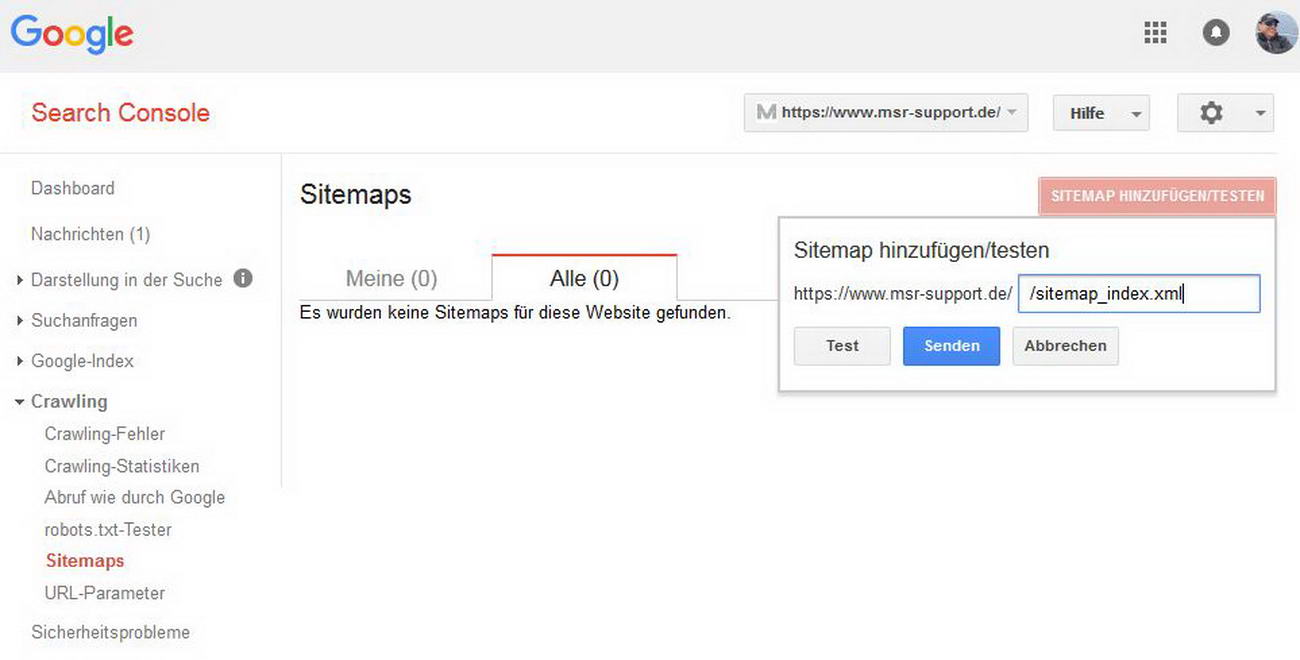
Task: Go to Crawling-Fehler page
Action: coord(105,434)
